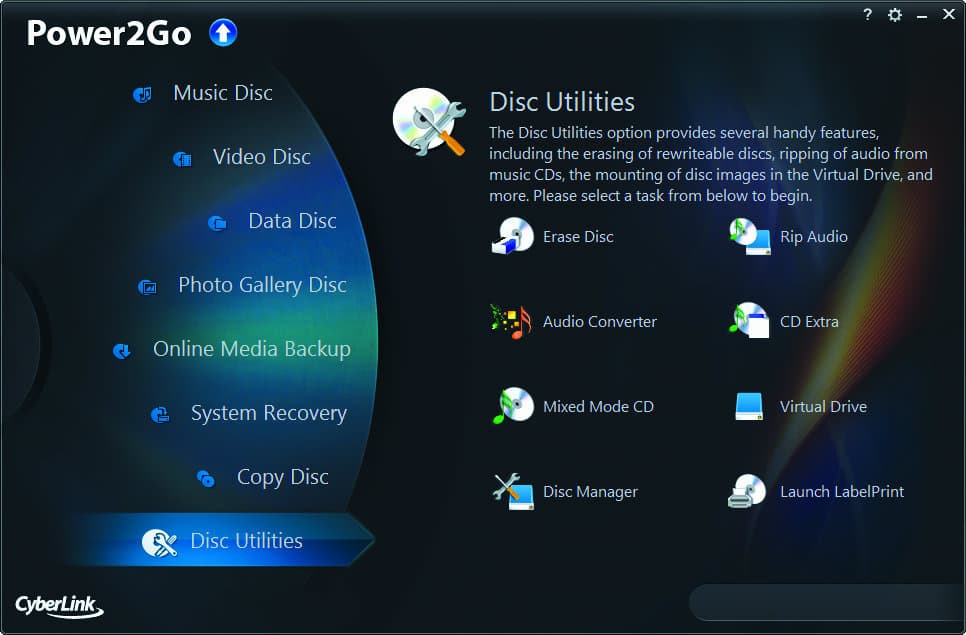Select Music Disc in the sidebar
Viewport: 966px width, 635px height.
click(x=222, y=93)
